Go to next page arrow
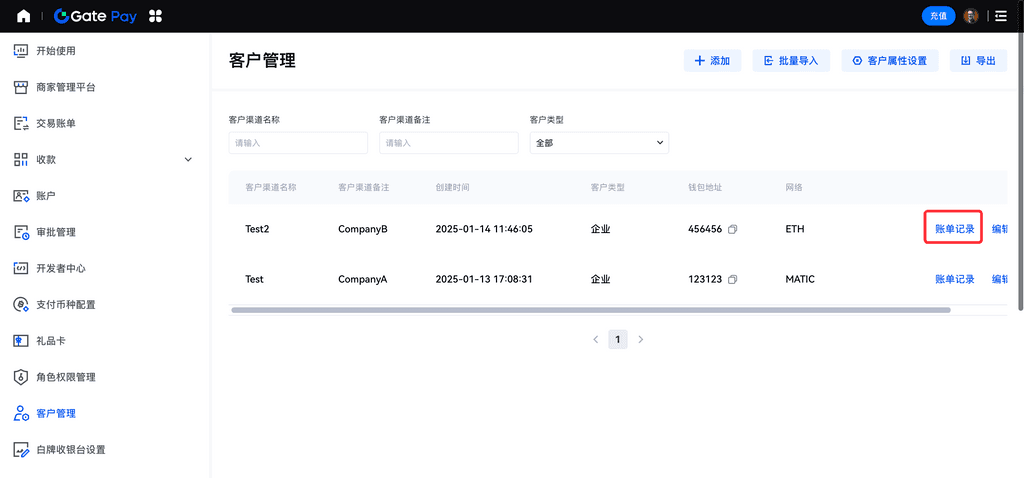Screen dimensions: 1024x478 [x=641, y=340]
